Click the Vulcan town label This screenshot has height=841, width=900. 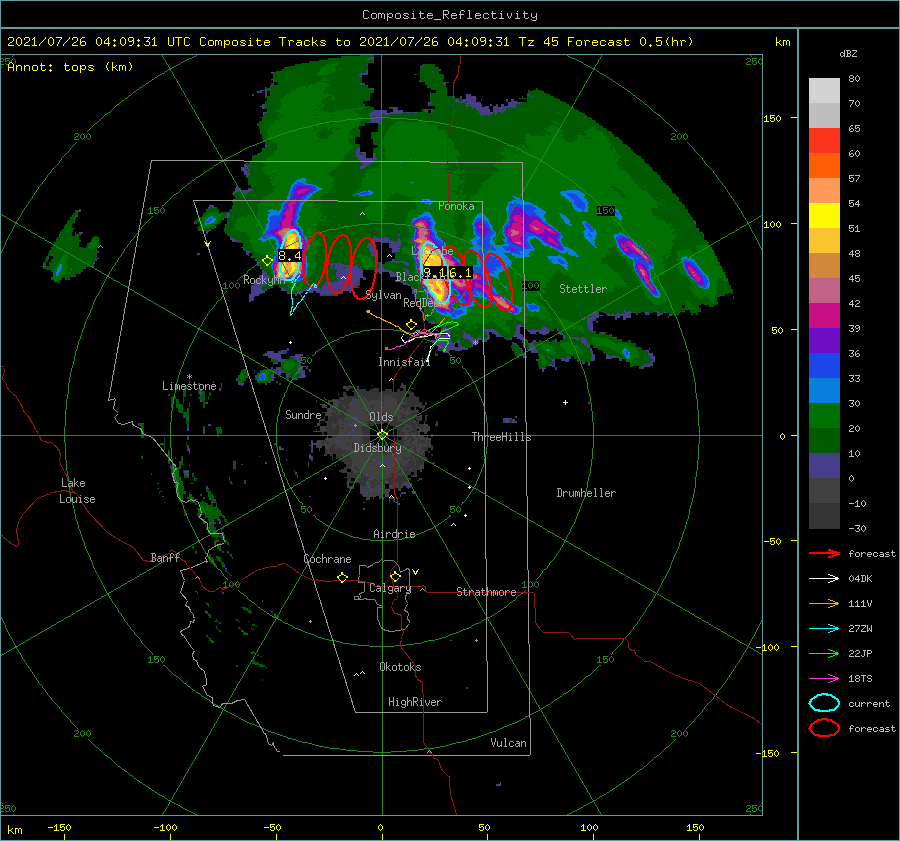(x=509, y=743)
